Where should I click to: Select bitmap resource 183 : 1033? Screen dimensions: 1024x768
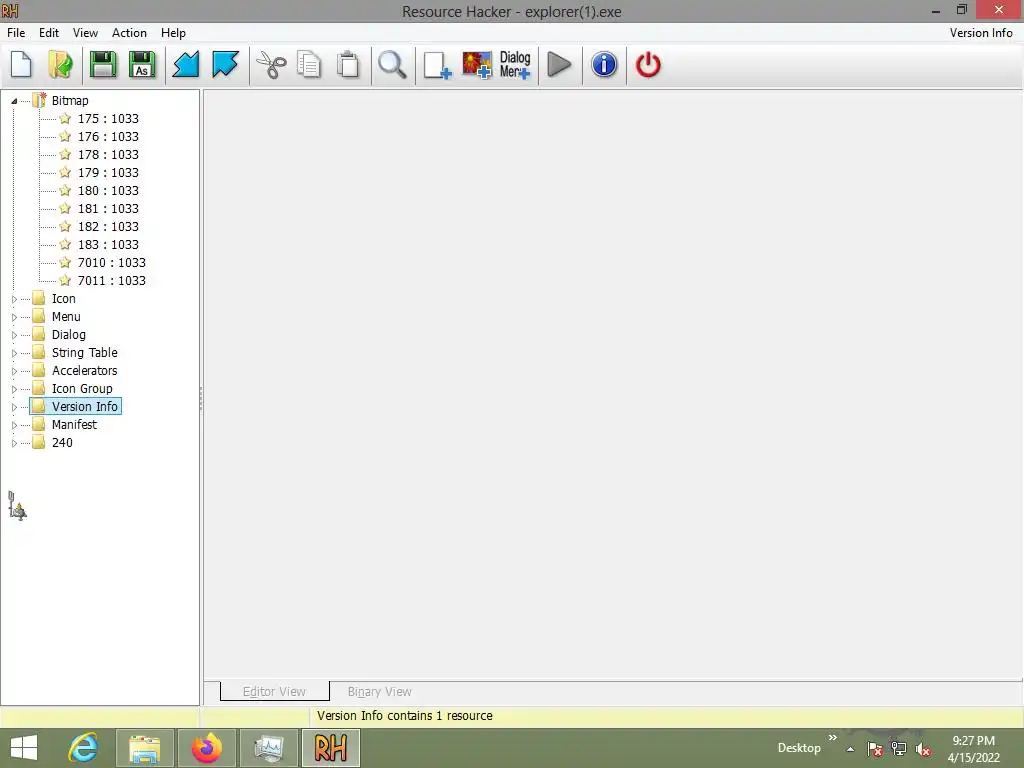[108, 244]
